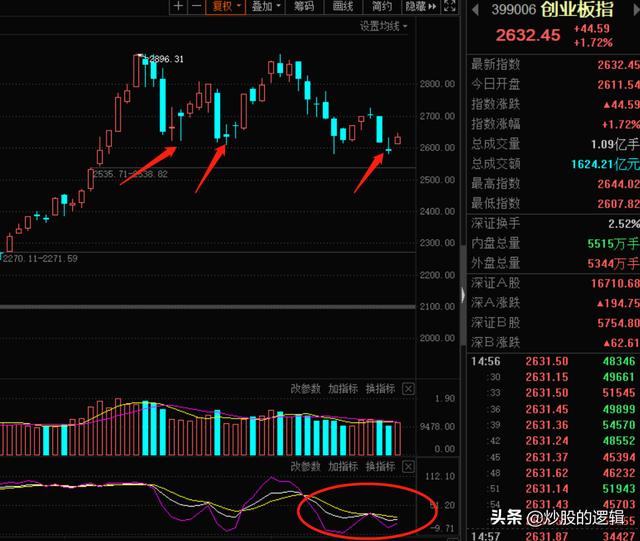This screenshot has width=640, height=541.
Task: Click 换指标 in the volume panel
Action: [380, 389]
